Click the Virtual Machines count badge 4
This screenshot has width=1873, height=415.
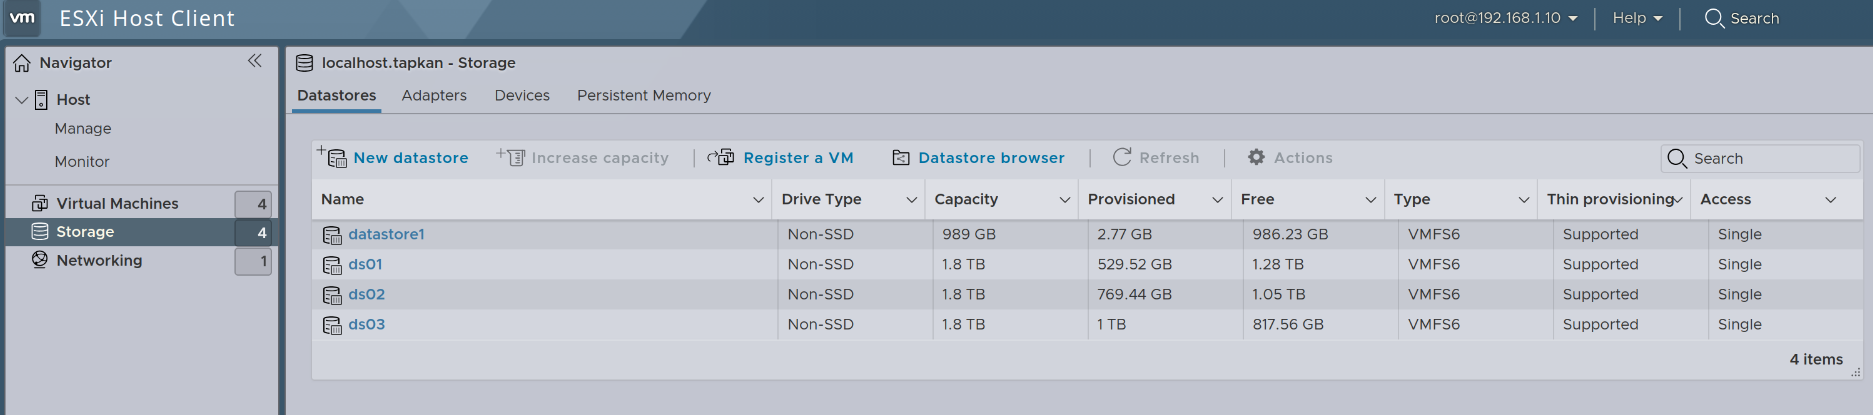pos(253,204)
